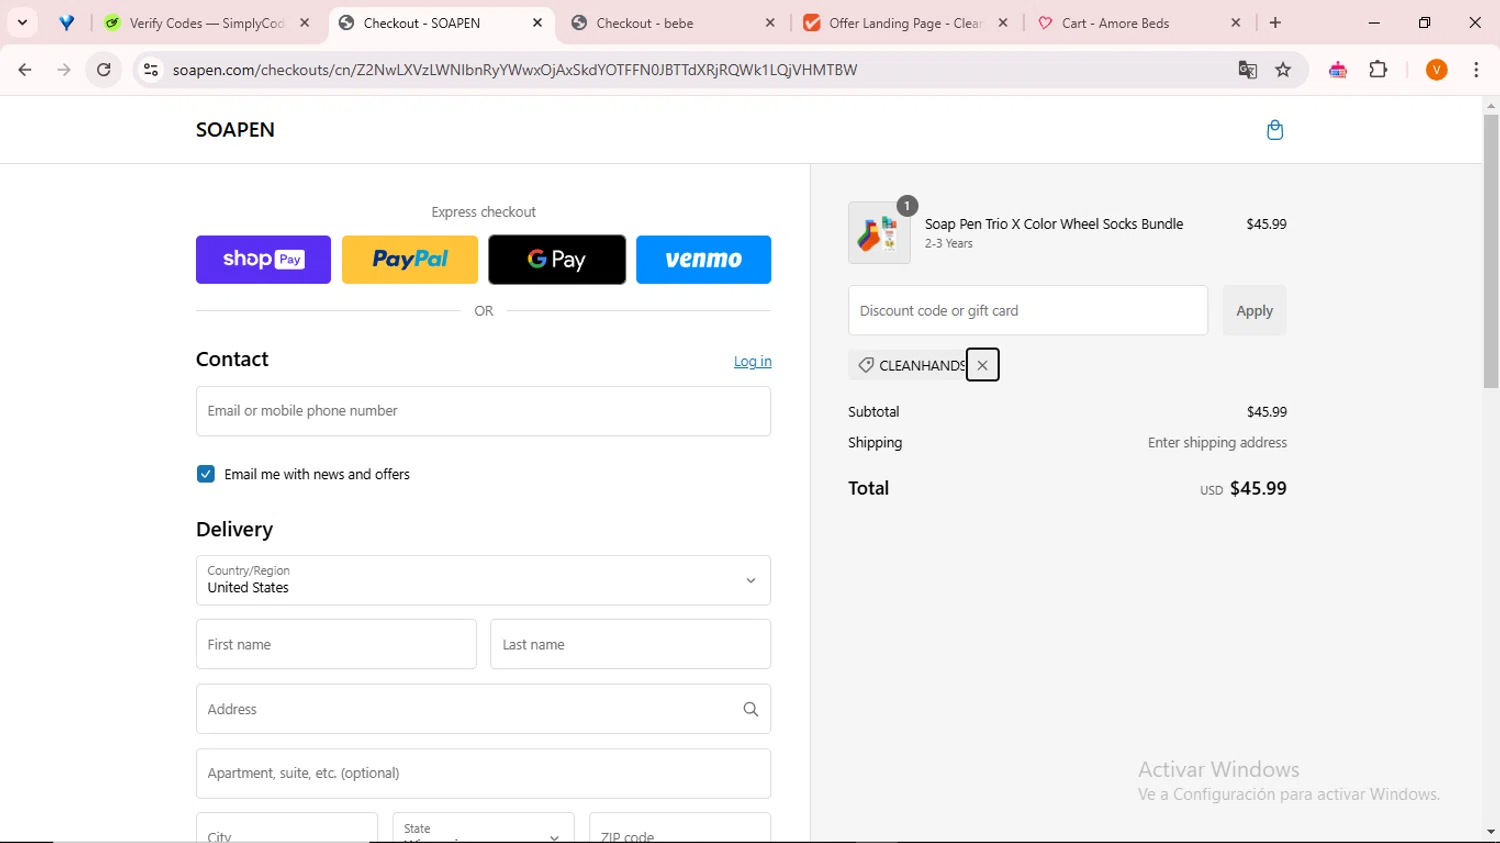Click the Log in link
The height and width of the screenshot is (843, 1500).
[x=752, y=362]
